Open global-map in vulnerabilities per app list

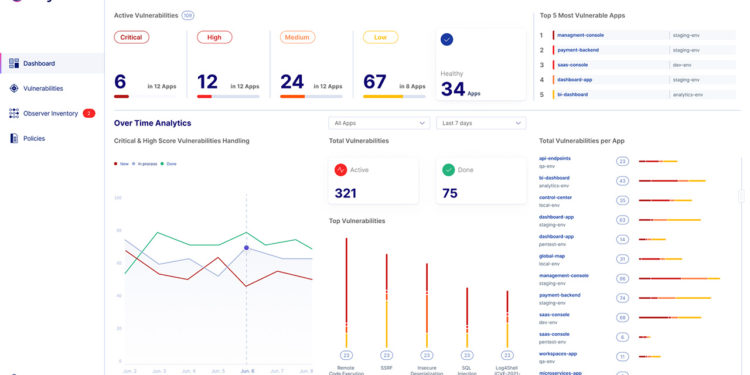[551, 256]
